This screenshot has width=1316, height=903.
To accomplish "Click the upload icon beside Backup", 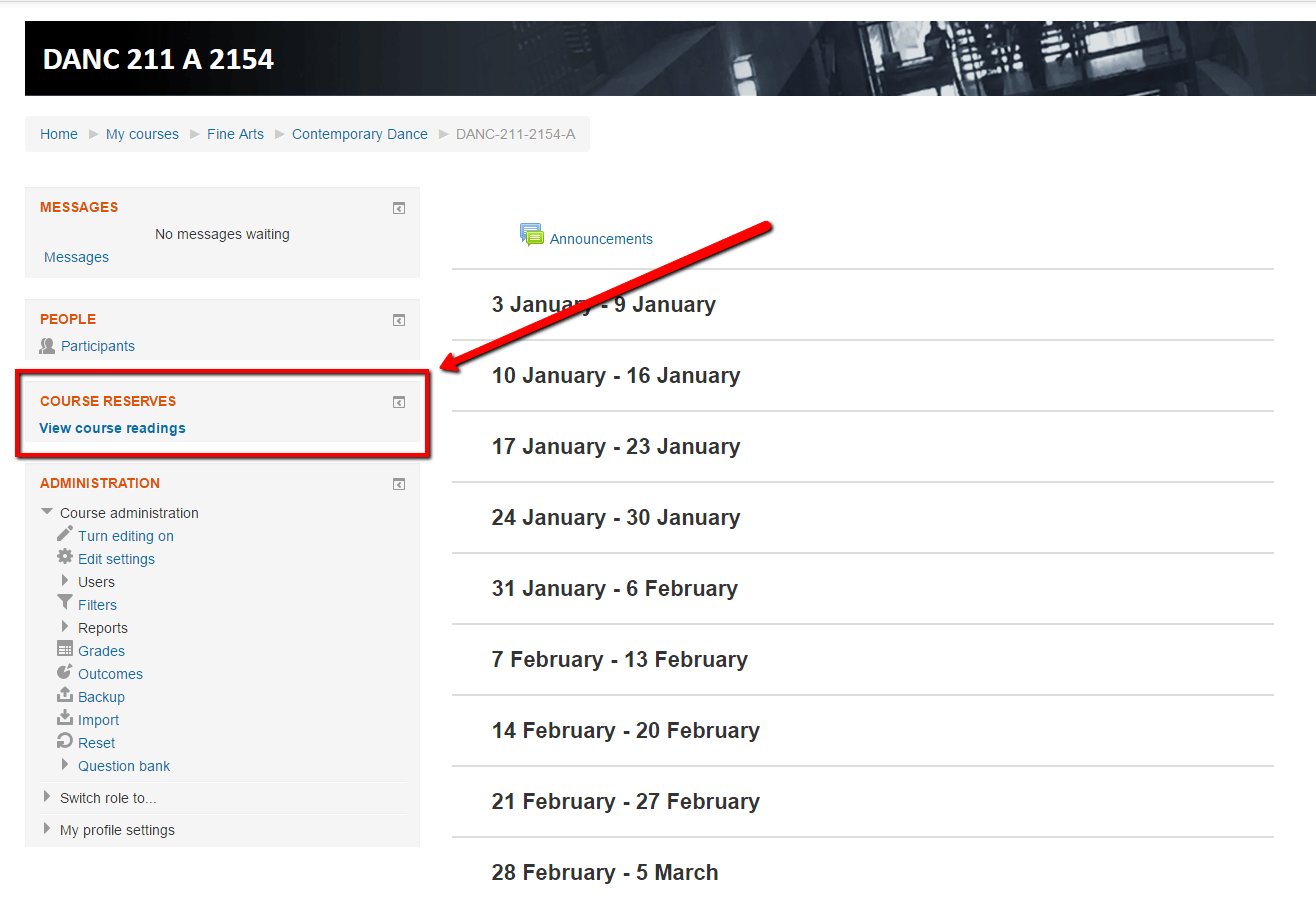I will click(65, 695).
